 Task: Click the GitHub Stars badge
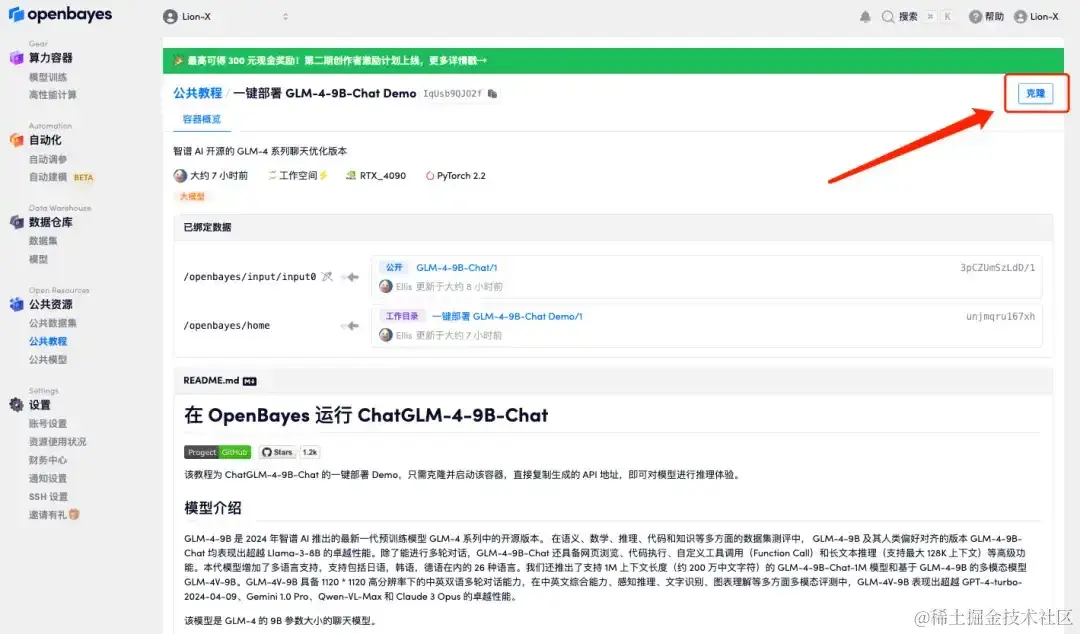click(x=277, y=452)
